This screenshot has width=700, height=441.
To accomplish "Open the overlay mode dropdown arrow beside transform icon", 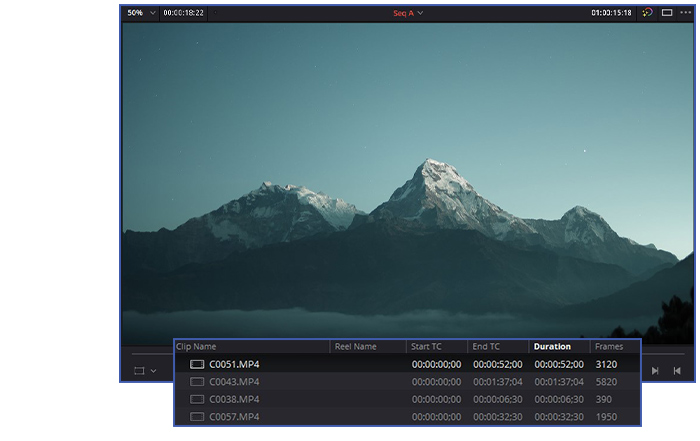I will coord(154,370).
